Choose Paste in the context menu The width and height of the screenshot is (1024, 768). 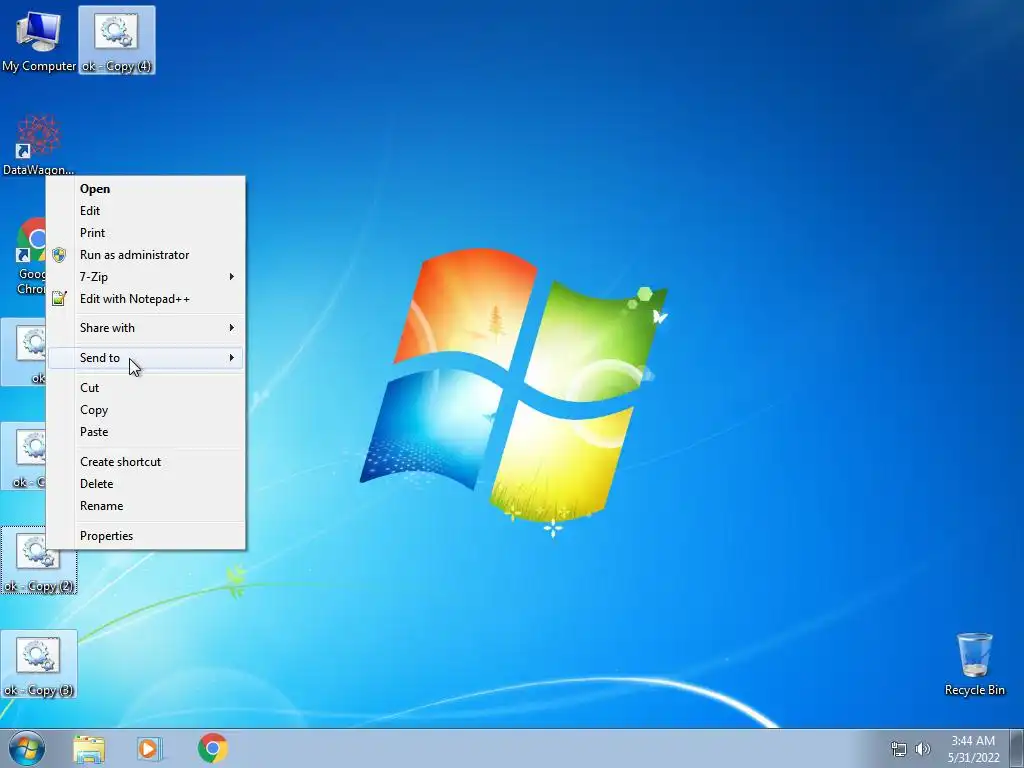click(146, 432)
